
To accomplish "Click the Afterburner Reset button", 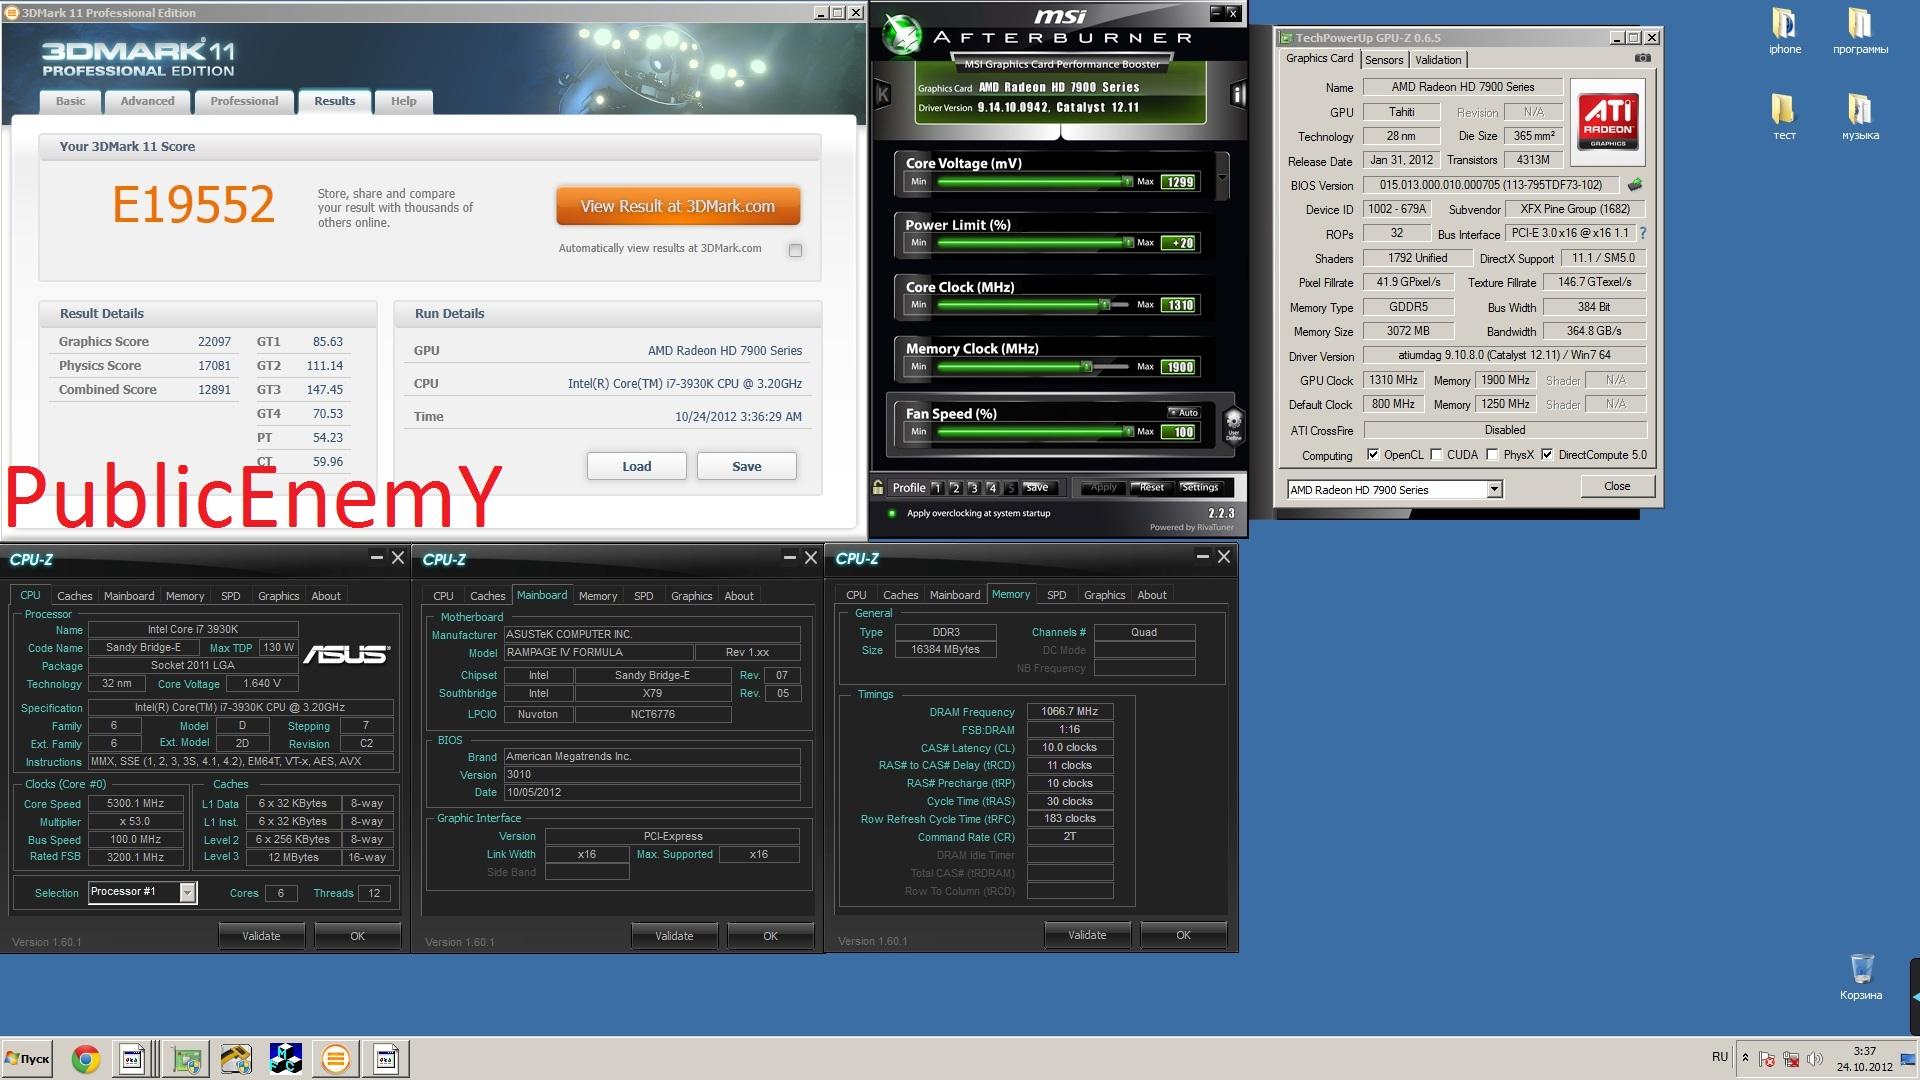I will (x=1152, y=488).
